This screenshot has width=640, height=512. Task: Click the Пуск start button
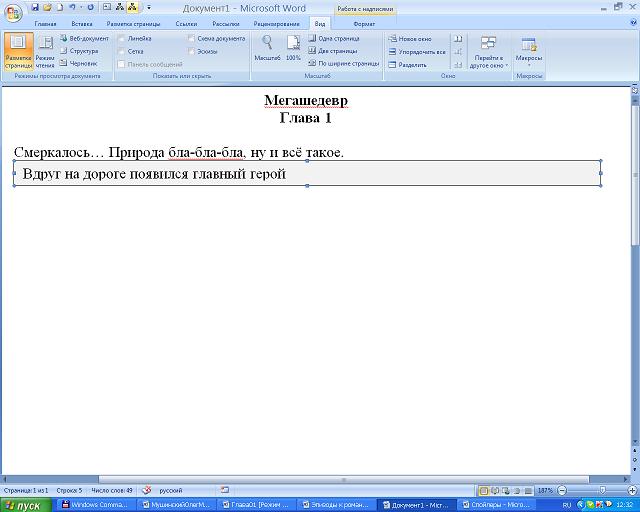(x=22, y=505)
